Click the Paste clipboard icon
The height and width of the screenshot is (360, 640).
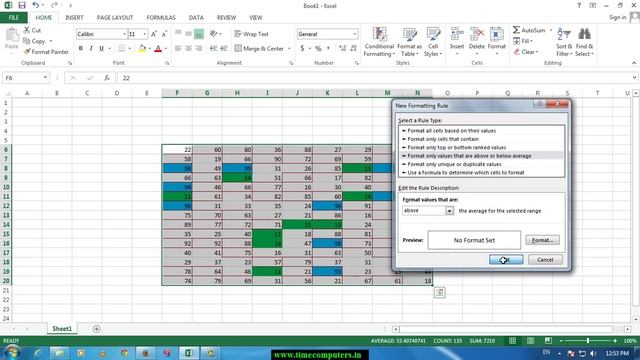(12, 35)
